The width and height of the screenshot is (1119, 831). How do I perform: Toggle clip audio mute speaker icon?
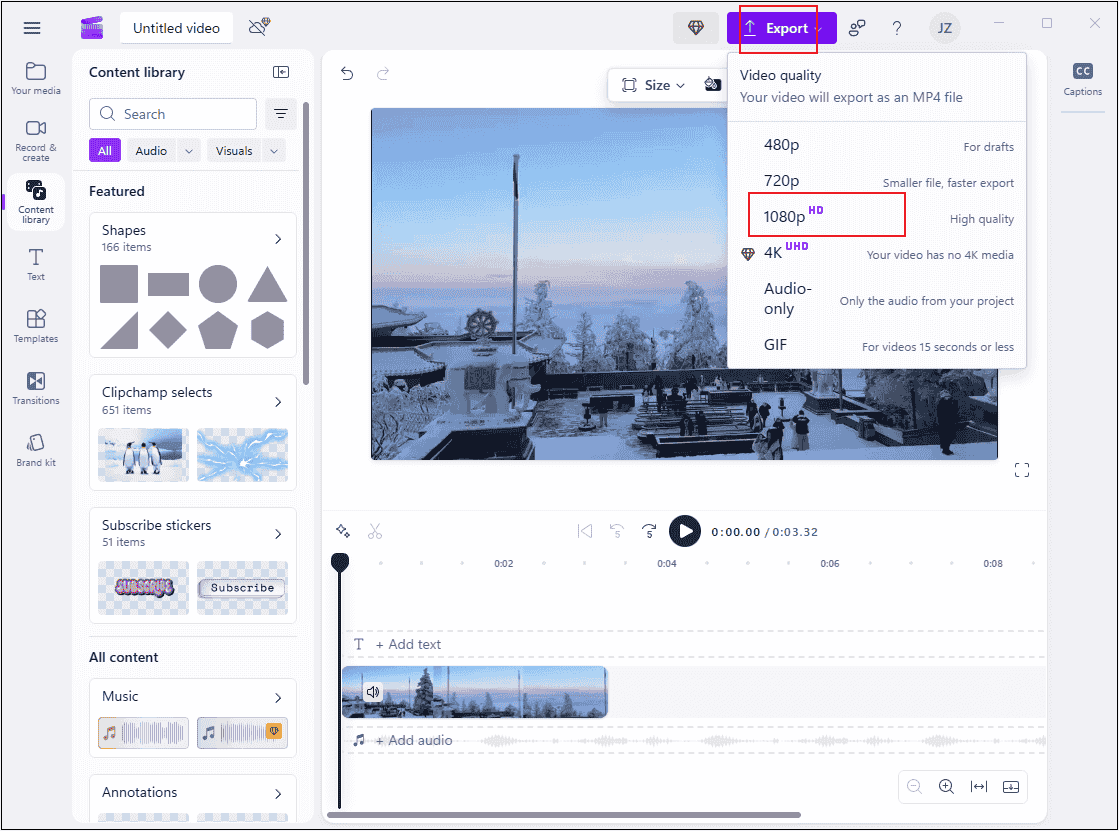(x=373, y=692)
